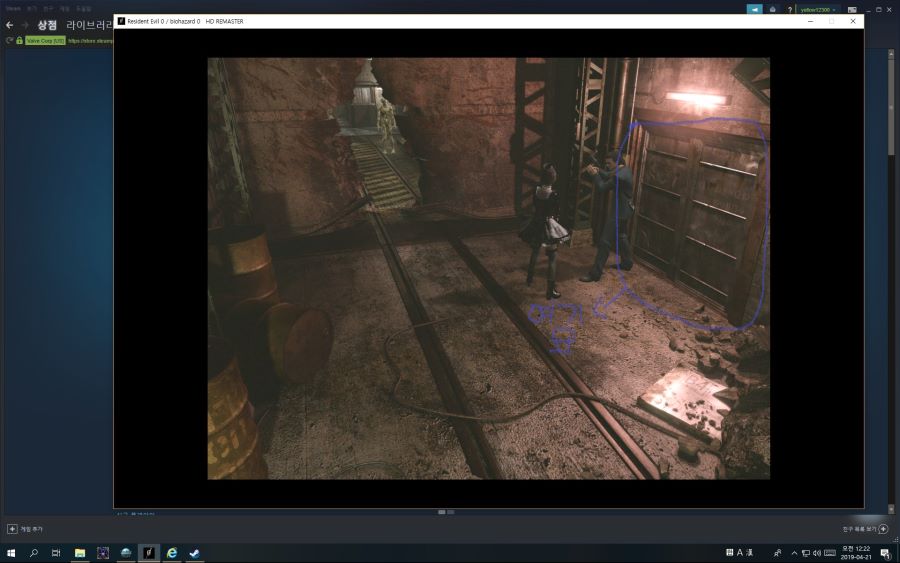Open the 라이브러리 (Library) tab

[89, 25]
